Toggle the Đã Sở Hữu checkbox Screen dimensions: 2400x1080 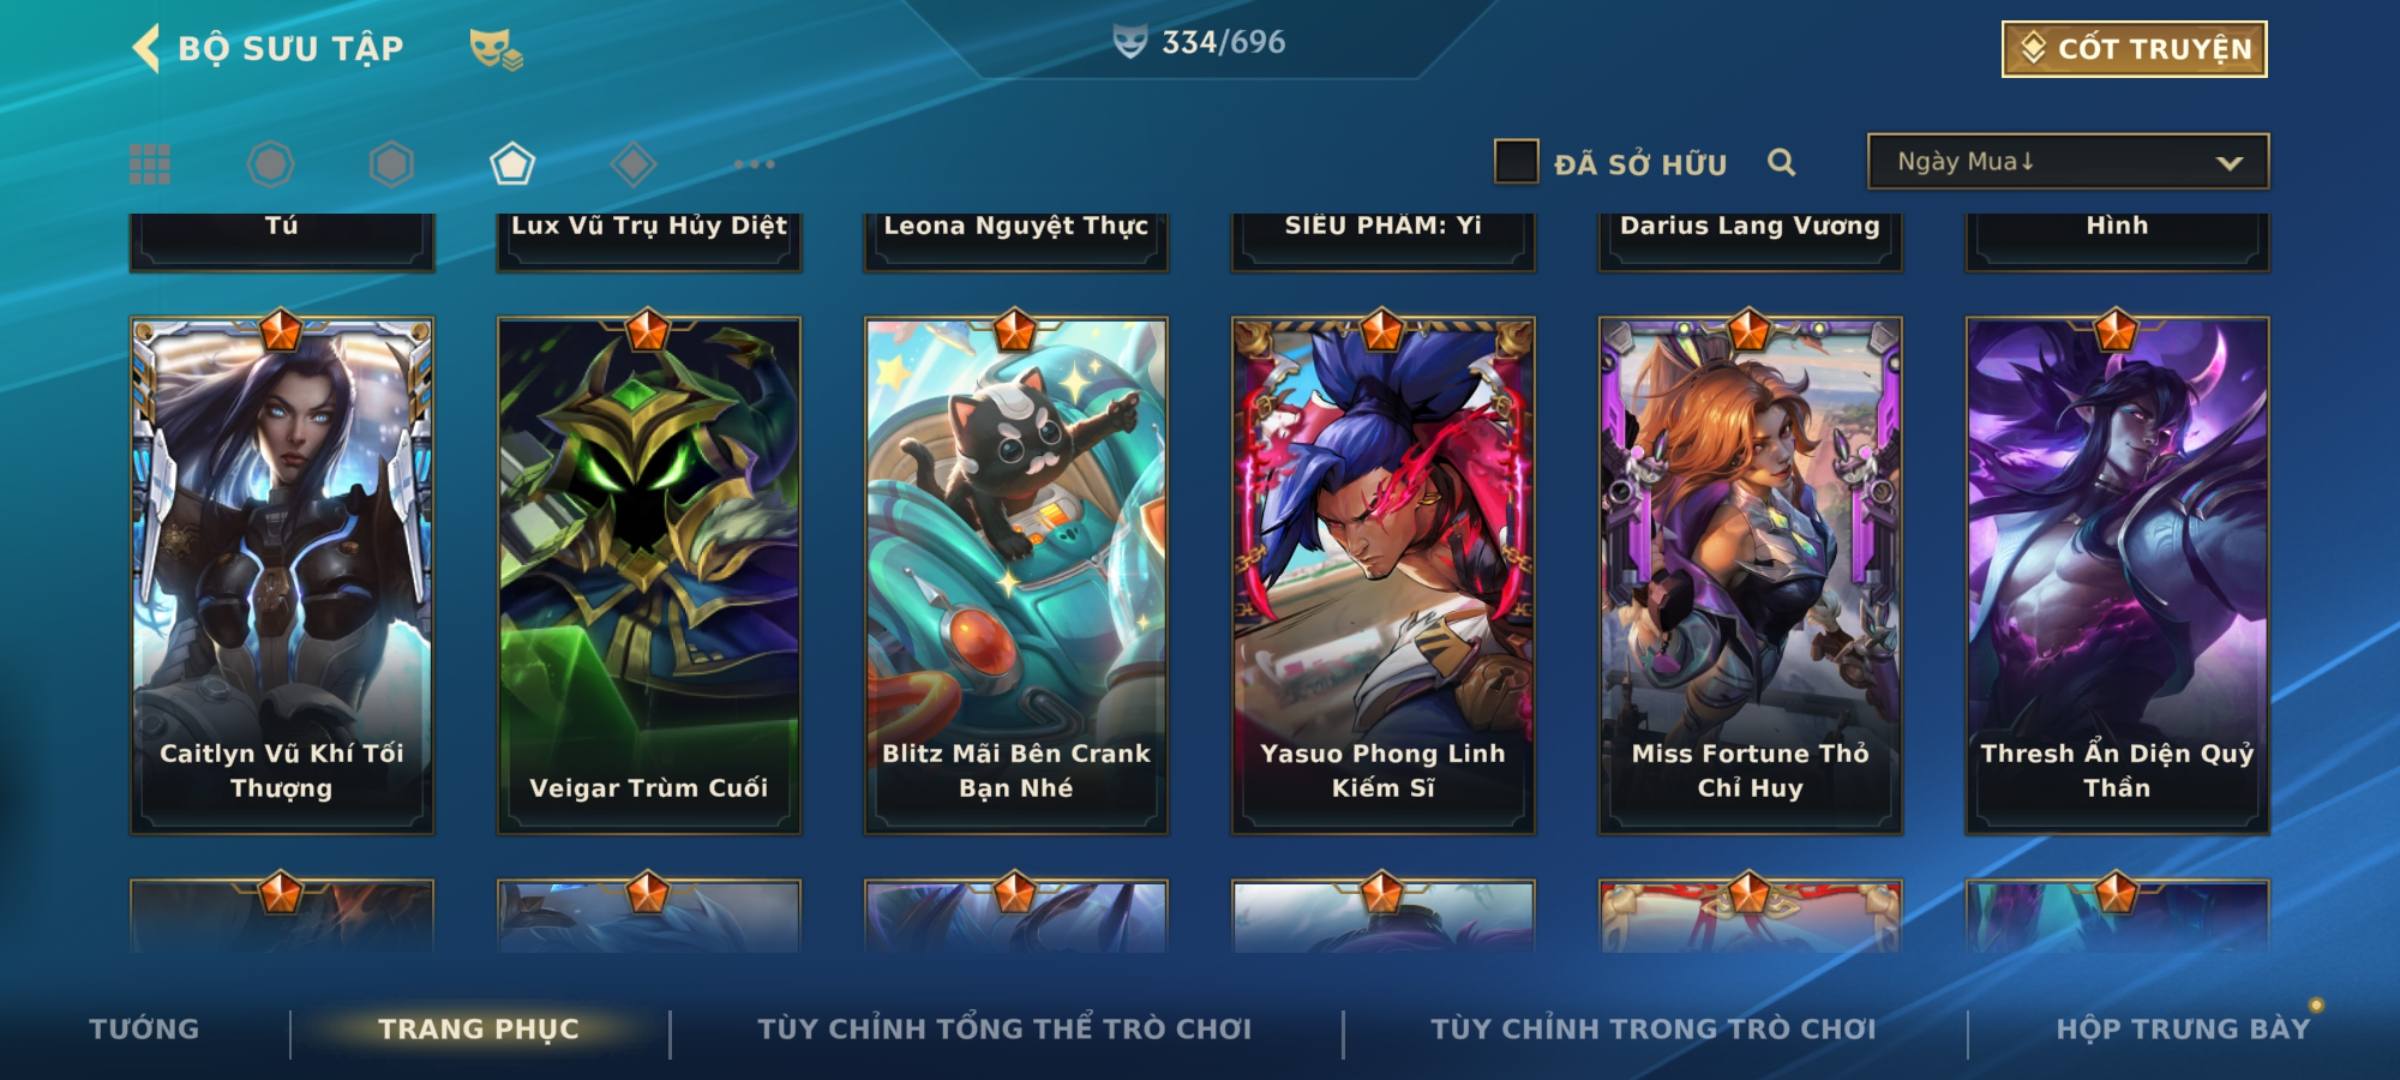pyautogui.click(x=1516, y=162)
